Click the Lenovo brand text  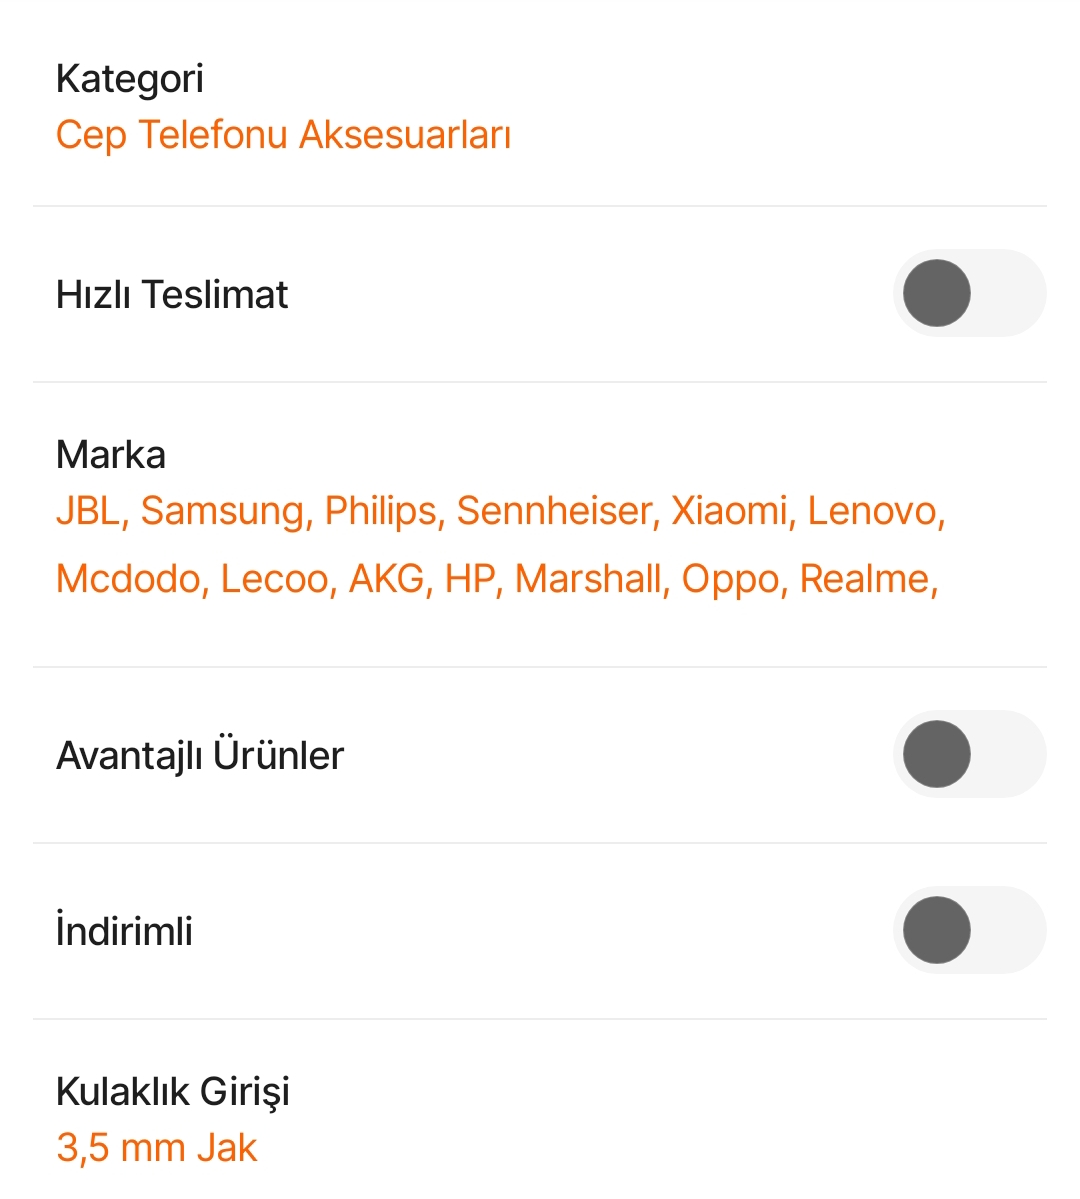871,511
